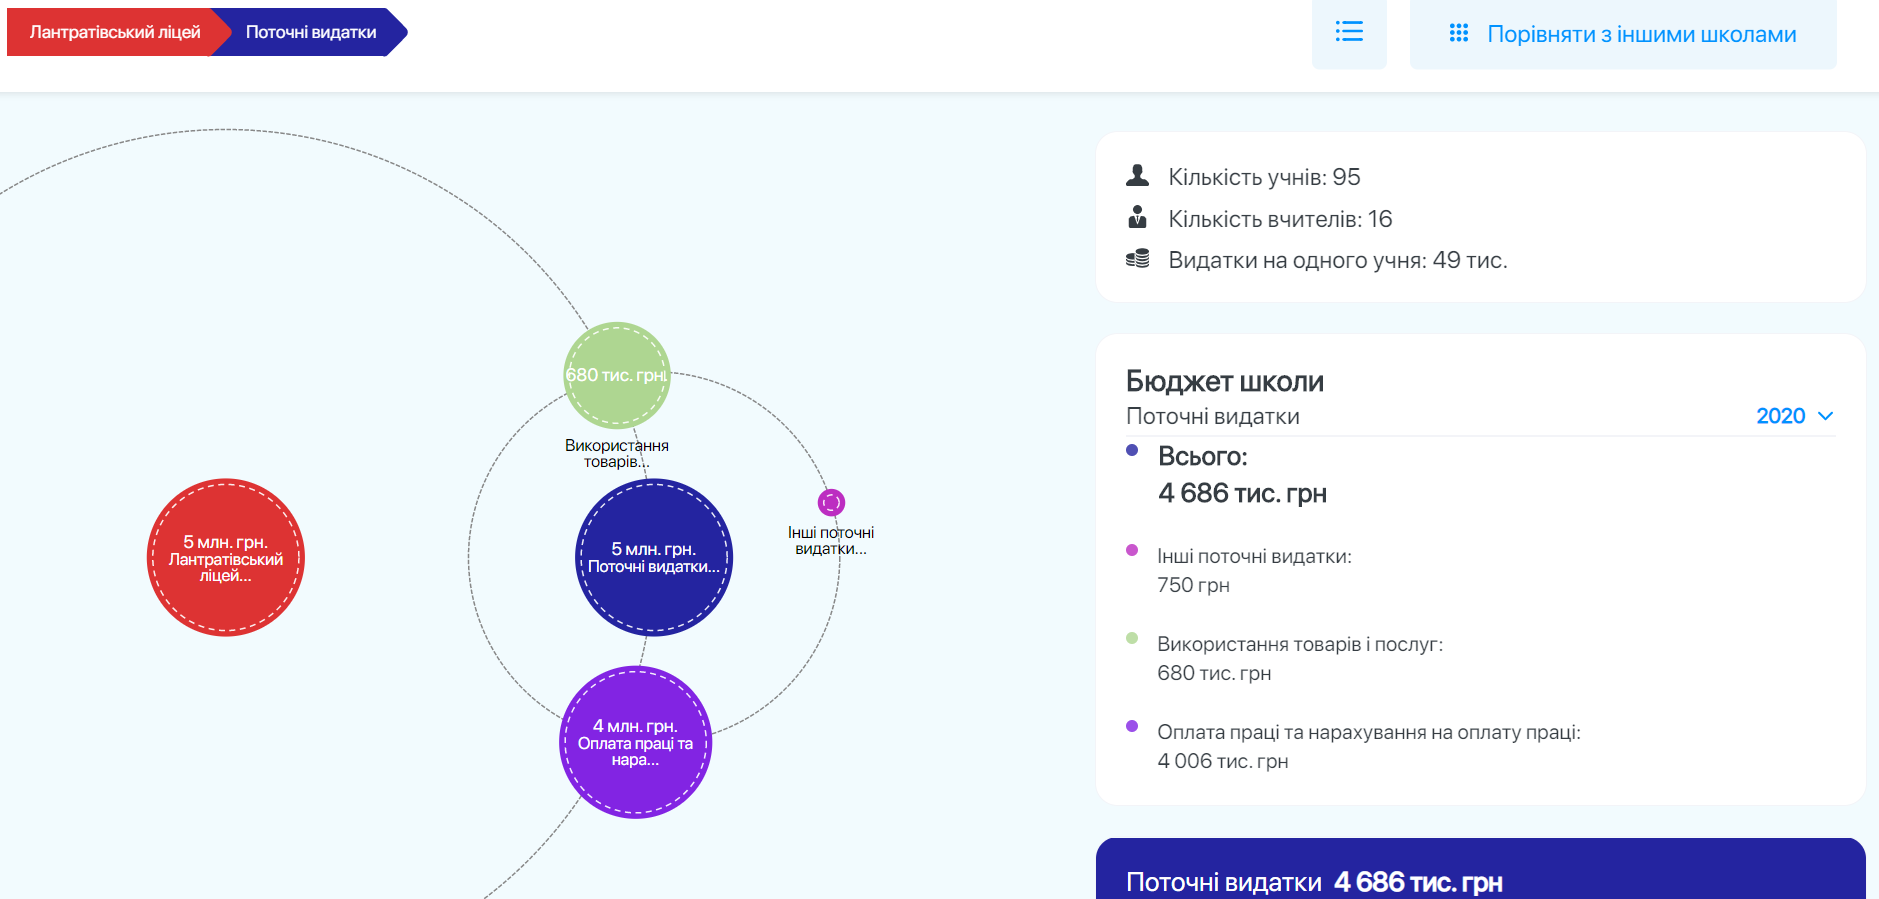The image size is (1879, 899).
Task: Click Інші поточні видатки label on chart
Action: 831,540
